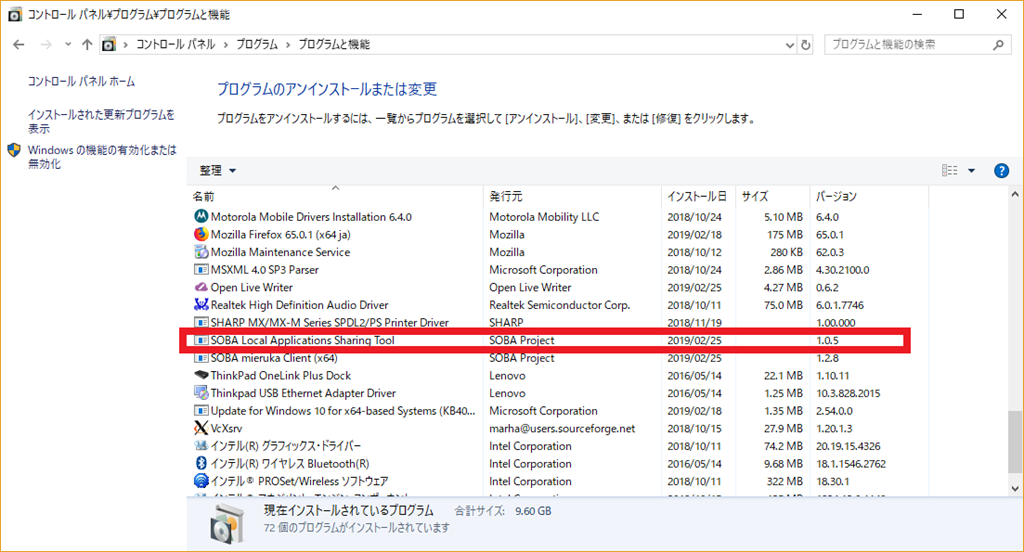Click the Mozilla Firefox program icon
The height and width of the screenshot is (552, 1024).
[x=201, y=234]
